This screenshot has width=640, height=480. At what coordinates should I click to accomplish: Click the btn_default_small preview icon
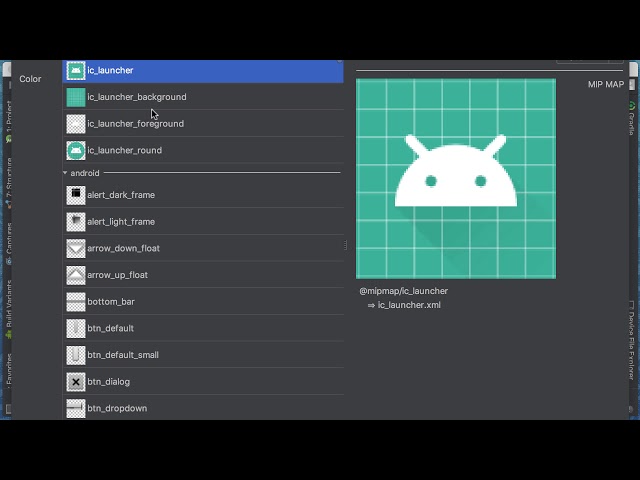pyautogui.click(x=76, y=355)
